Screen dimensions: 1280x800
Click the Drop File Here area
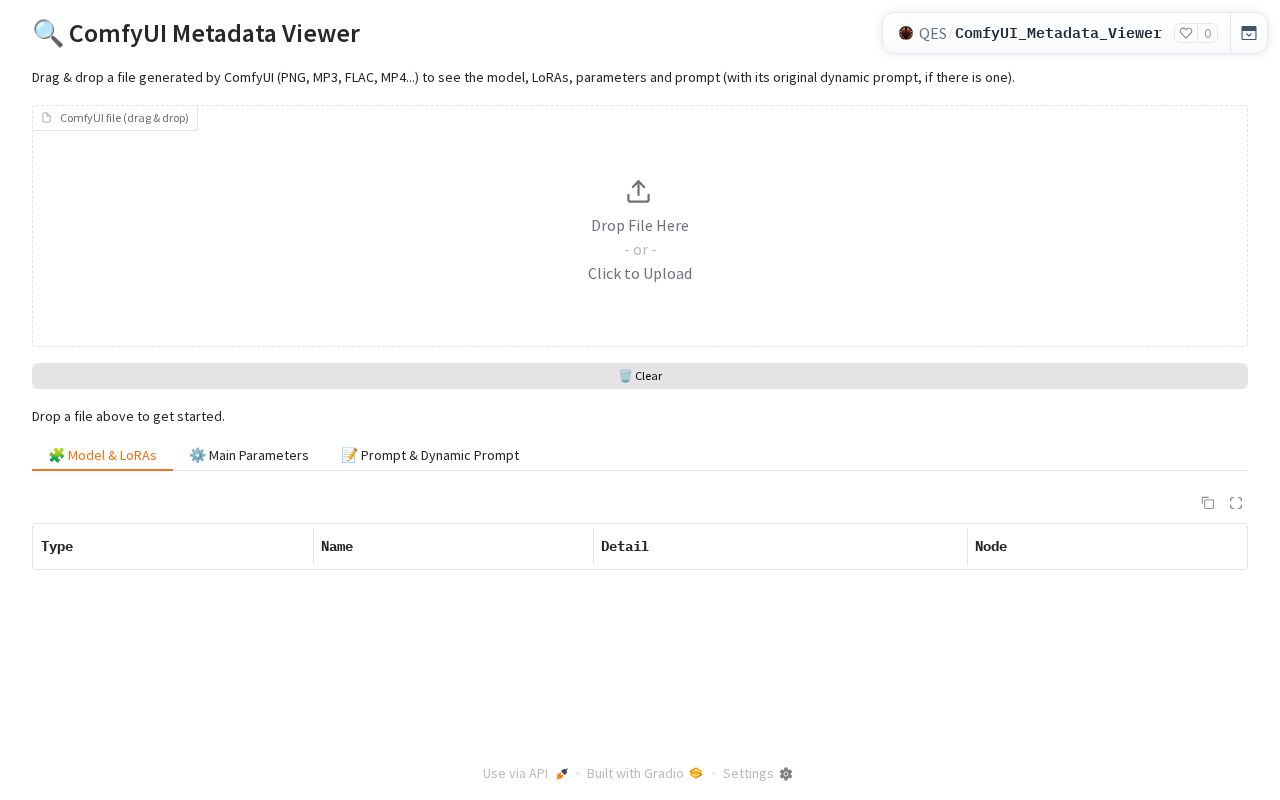(640, 226)
